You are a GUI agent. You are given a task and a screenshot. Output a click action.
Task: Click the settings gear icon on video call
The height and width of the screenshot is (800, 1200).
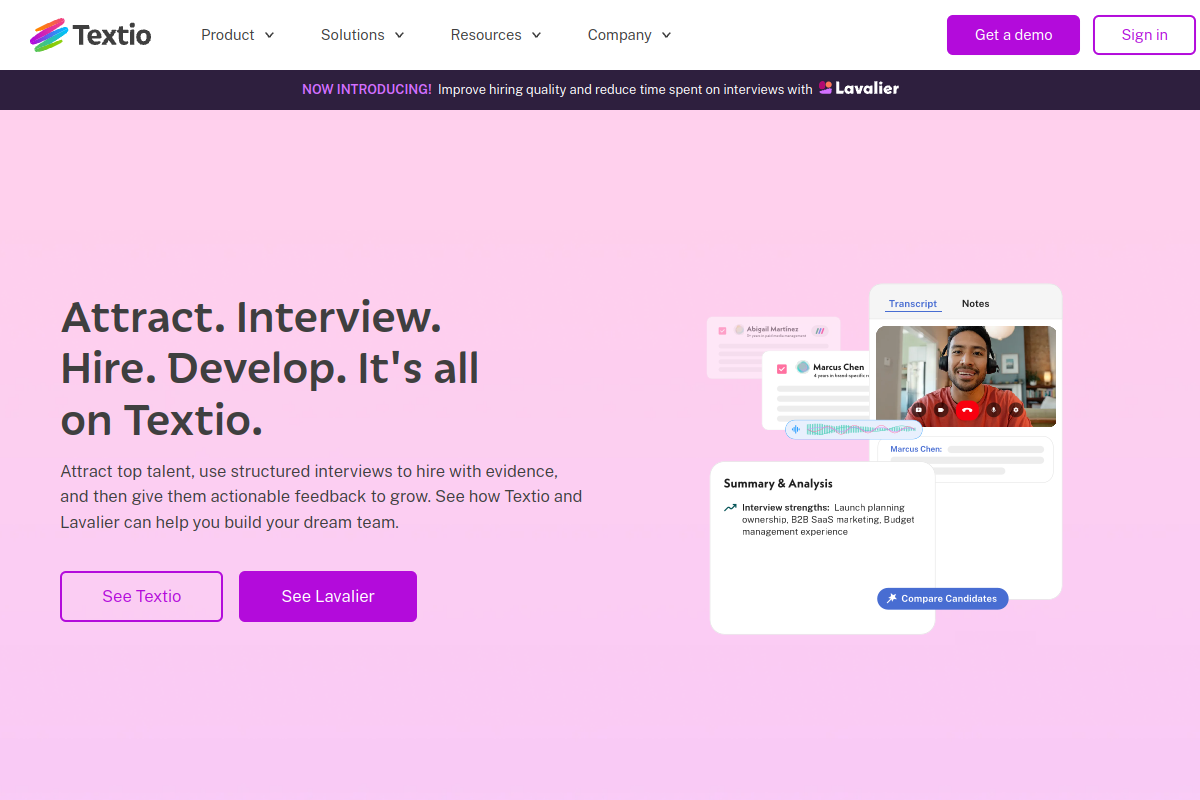pyautogui.click(x=1016, y=410)
